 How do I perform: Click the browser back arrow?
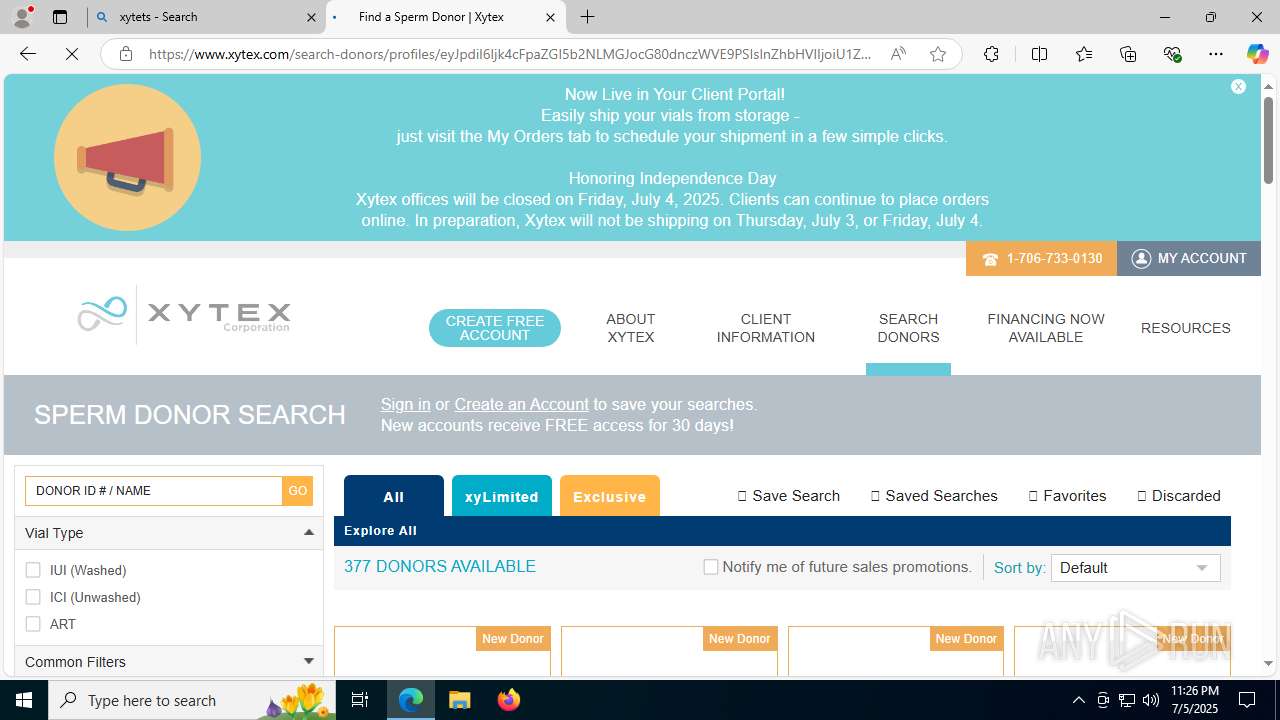click(28, 54)
